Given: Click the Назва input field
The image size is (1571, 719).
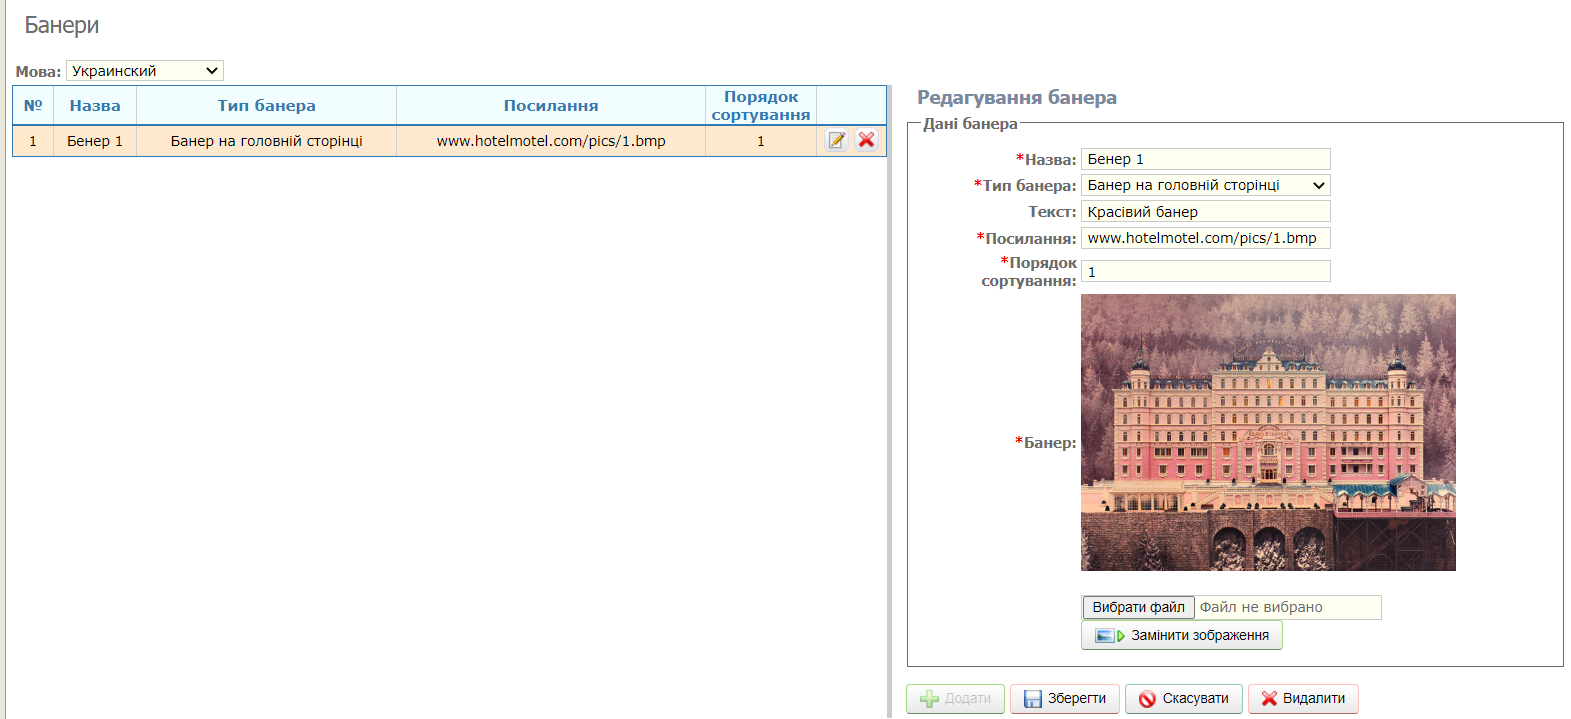Looking at the screenshot, I should [x=1205, y=159].
